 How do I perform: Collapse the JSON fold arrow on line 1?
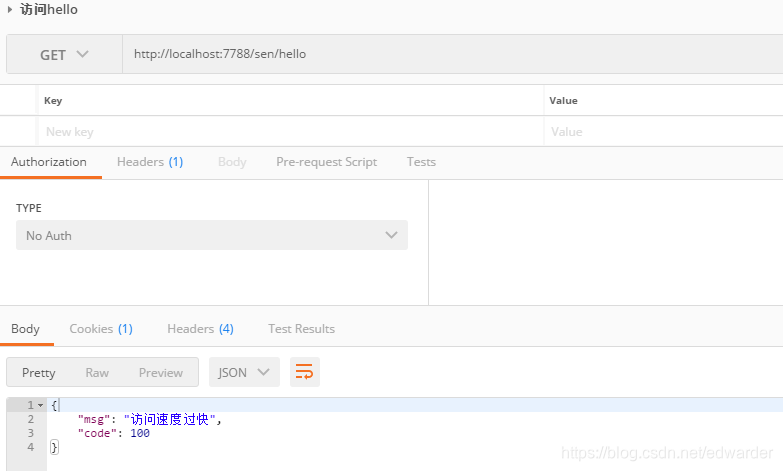click(x=41, y=405)
